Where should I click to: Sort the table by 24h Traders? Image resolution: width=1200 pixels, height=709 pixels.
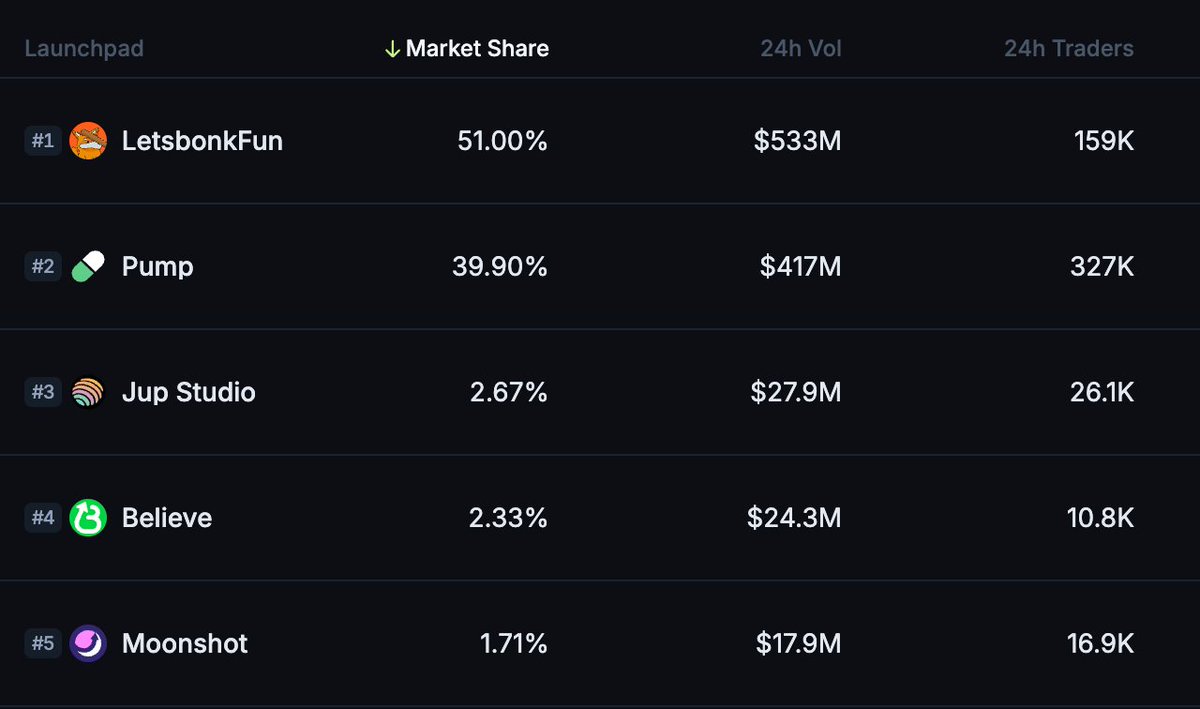pos(1068,48)
